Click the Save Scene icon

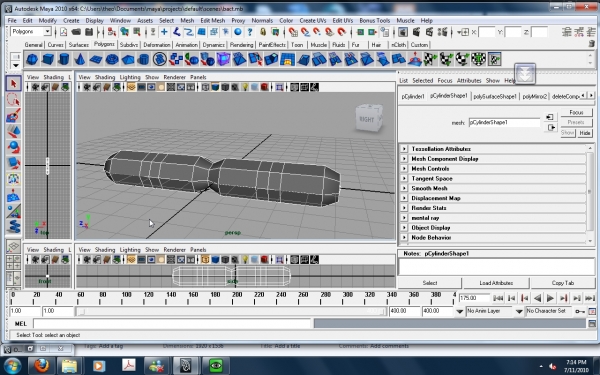point(89,32)
